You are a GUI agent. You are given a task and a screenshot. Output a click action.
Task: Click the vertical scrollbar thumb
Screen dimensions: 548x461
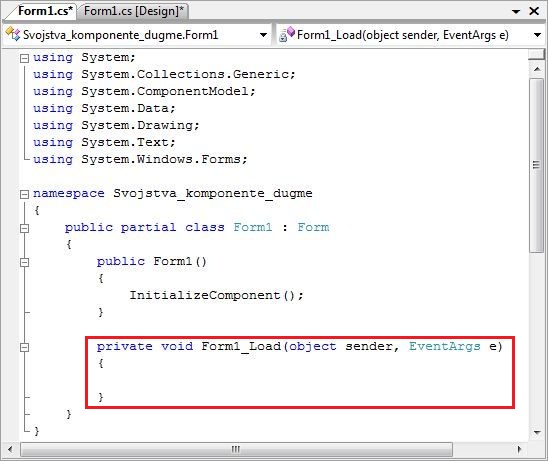point(536,165)
